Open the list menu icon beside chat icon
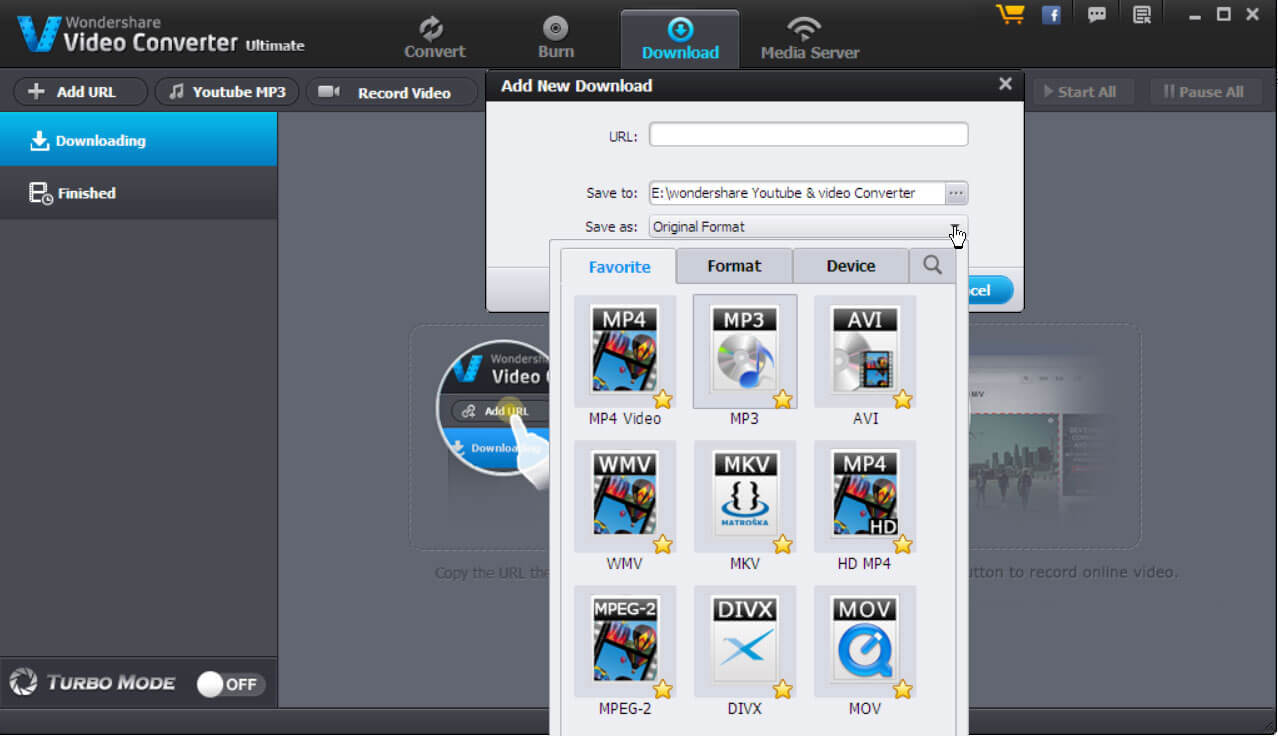 click(1142, 15)
